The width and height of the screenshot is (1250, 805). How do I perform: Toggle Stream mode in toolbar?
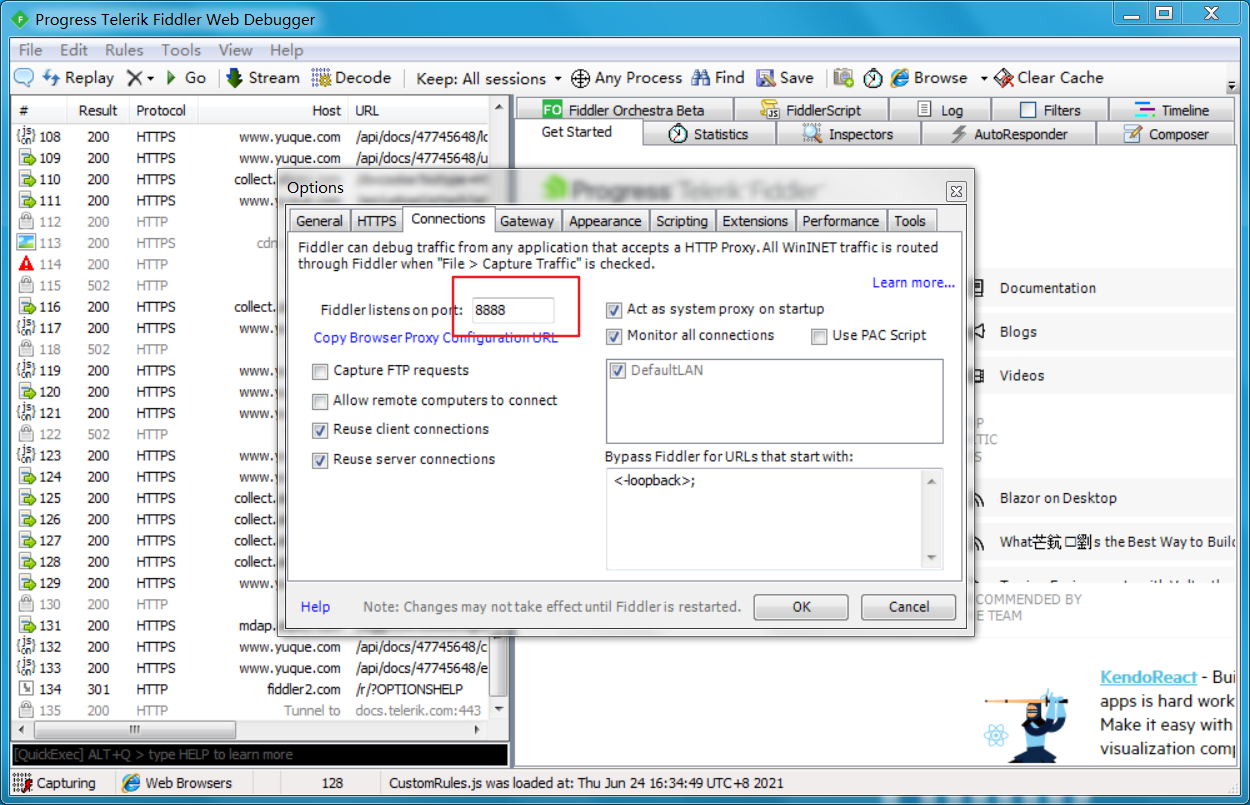[x=262, y=77]
